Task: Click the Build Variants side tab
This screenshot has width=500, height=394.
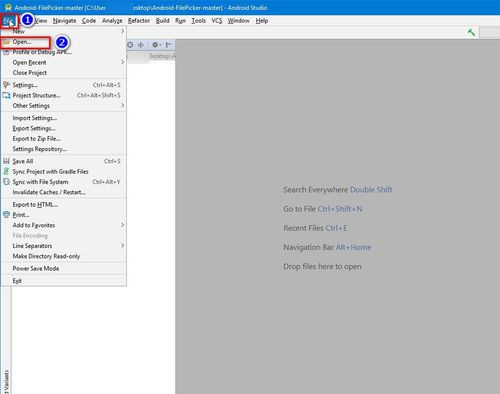Action: pos(6,382)
